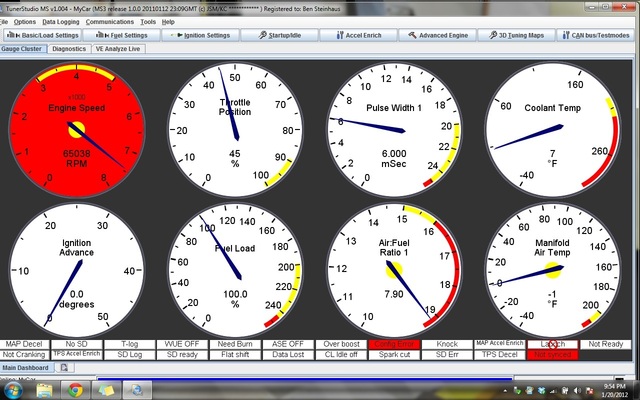Click the TPS Accel Enrich indicator

(x=77, y=355)
